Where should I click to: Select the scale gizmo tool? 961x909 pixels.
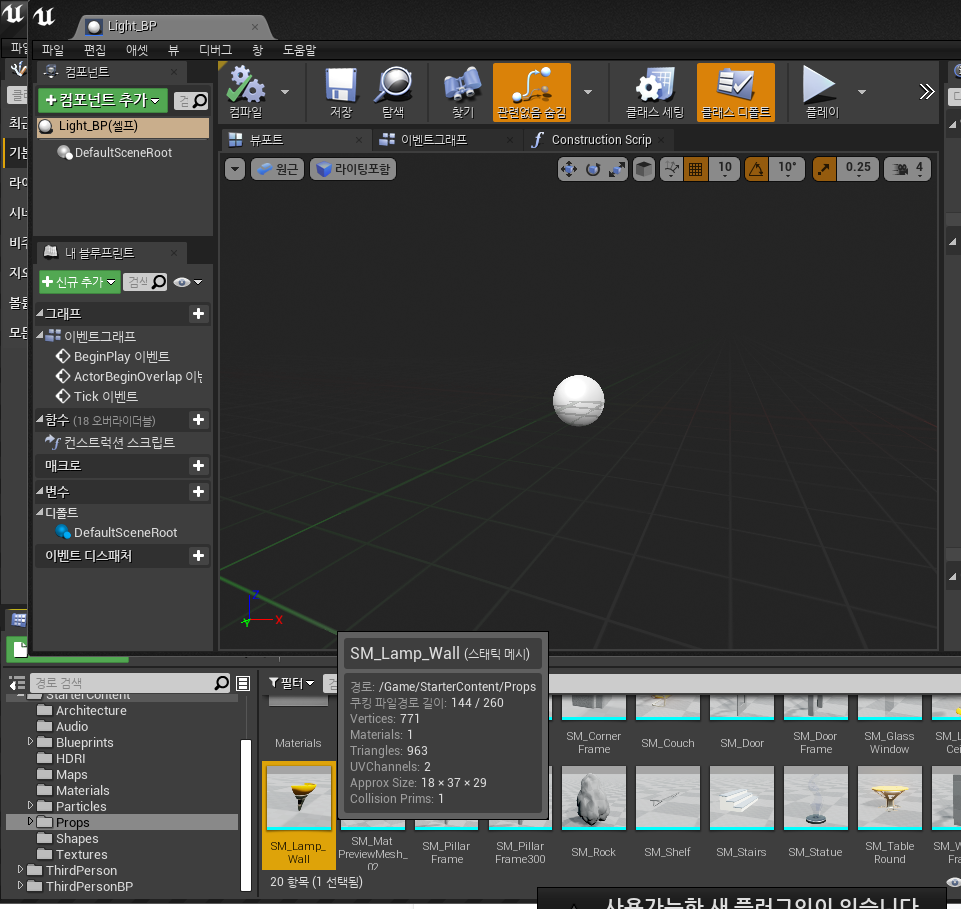pyautogui.click(x=617, y=169)
